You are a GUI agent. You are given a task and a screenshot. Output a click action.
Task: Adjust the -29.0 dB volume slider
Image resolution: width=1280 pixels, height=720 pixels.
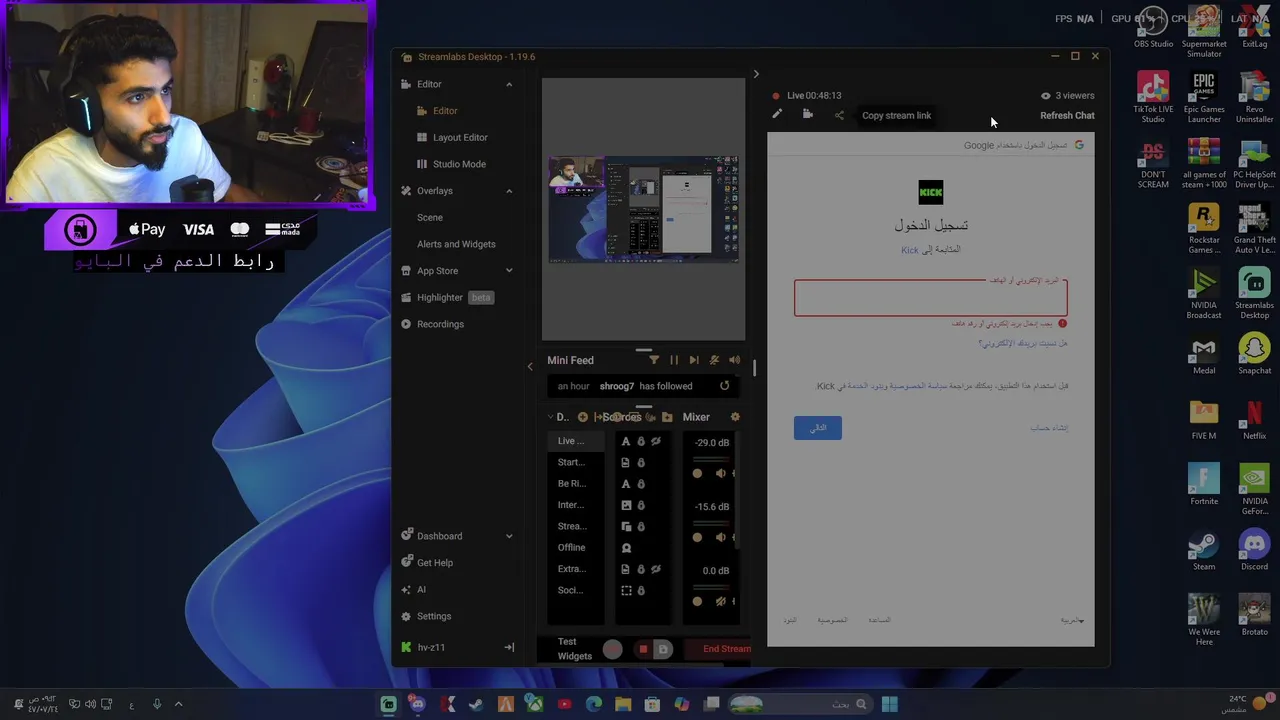[x=697, y=473]
